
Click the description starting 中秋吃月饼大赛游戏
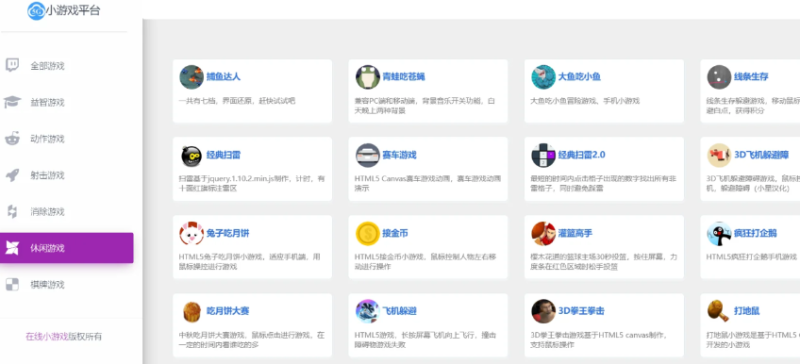(252, 340)
